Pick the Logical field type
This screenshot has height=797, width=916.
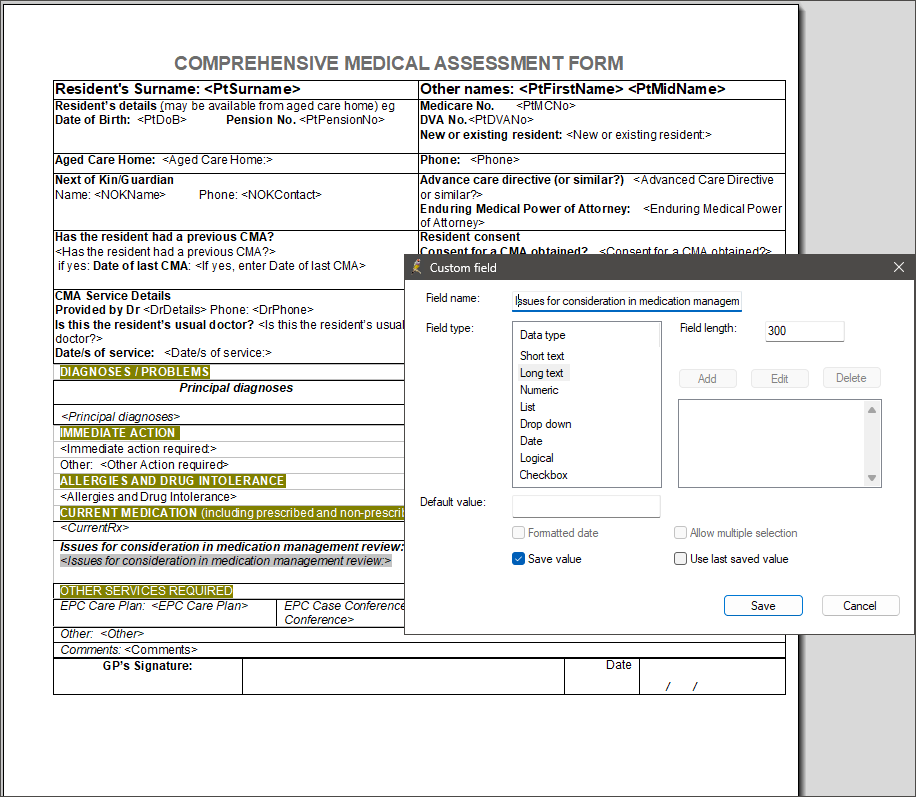536,458
